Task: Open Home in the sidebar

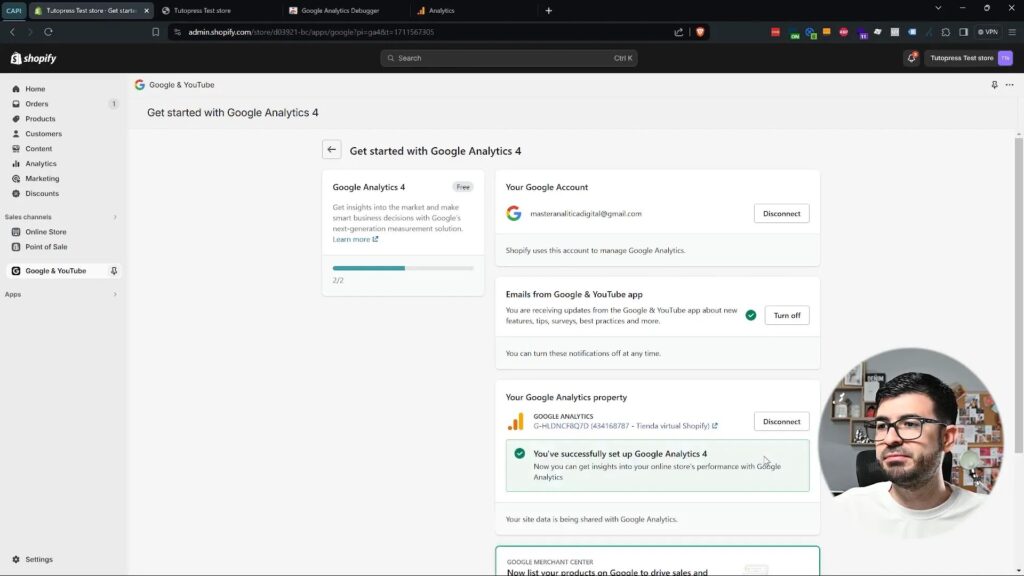Action: (x=35, y=89)
